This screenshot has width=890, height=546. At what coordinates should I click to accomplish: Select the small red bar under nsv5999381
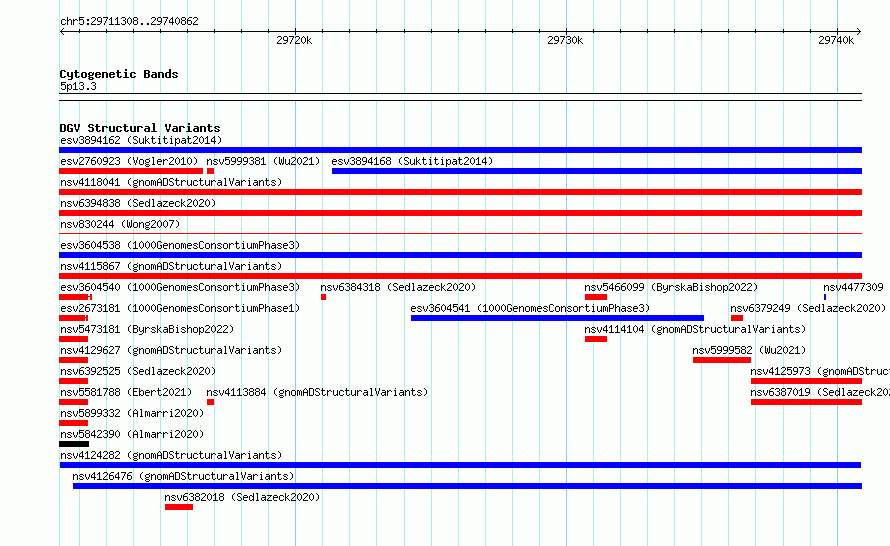pos(211,171)
